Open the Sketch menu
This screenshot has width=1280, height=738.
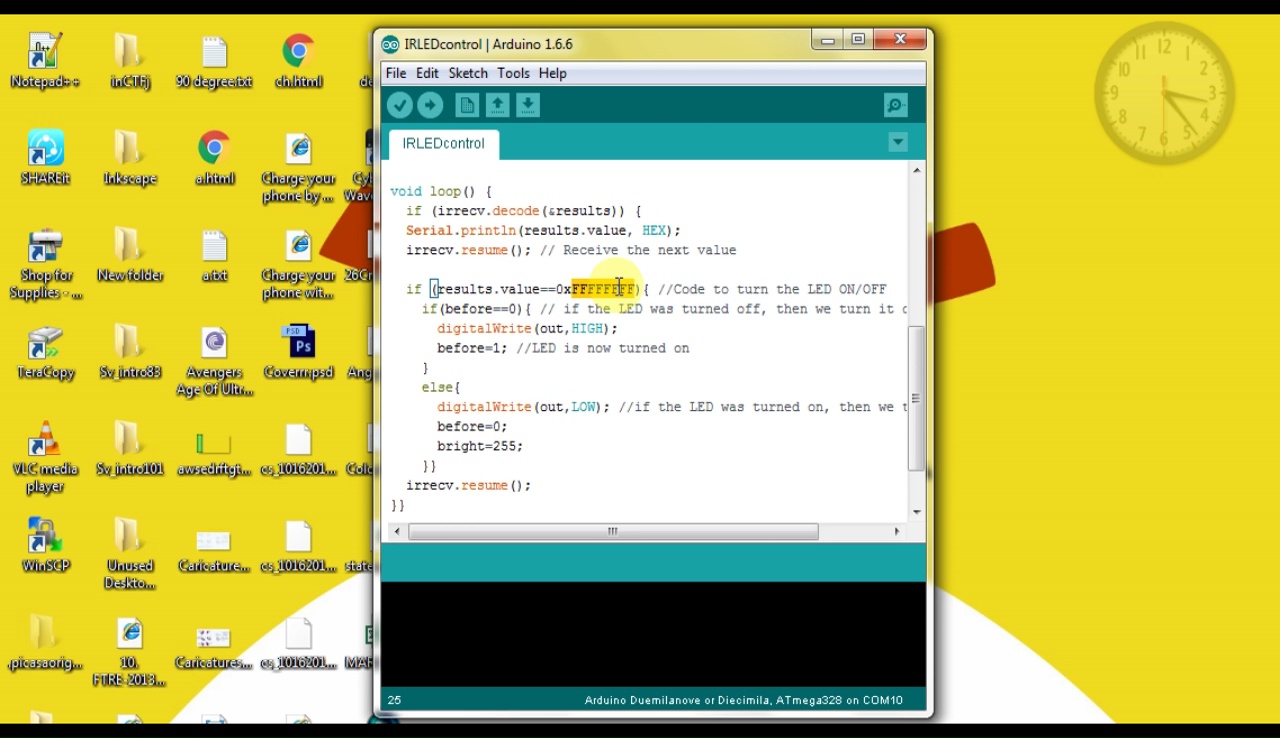click(468, 73)
